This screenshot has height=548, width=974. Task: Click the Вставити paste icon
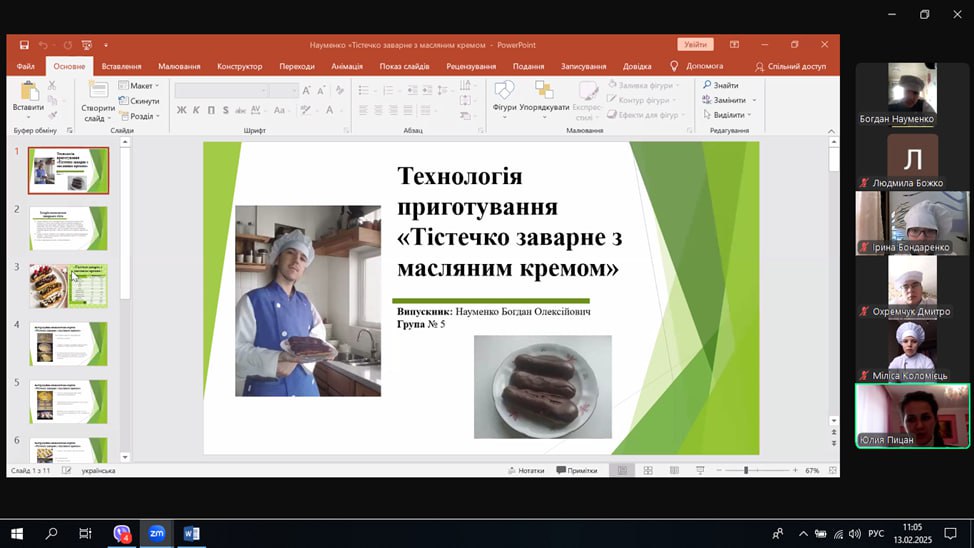28,96
